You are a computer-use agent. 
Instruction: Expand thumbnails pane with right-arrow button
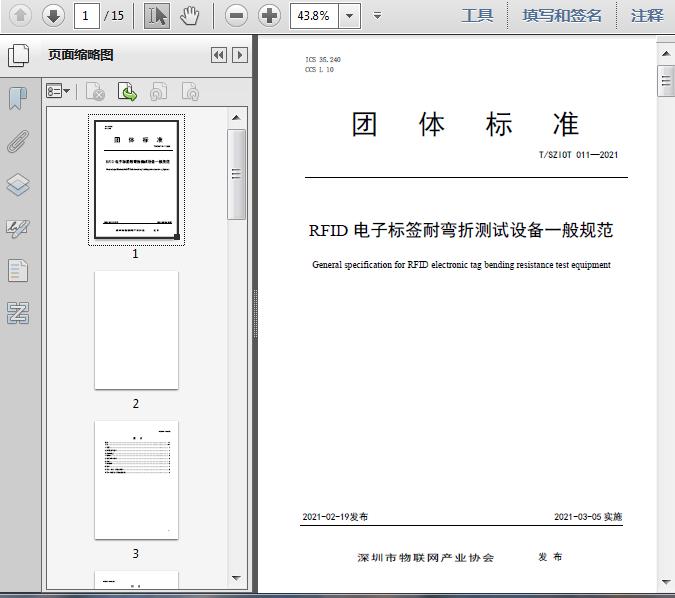click(x=240, y=55)
